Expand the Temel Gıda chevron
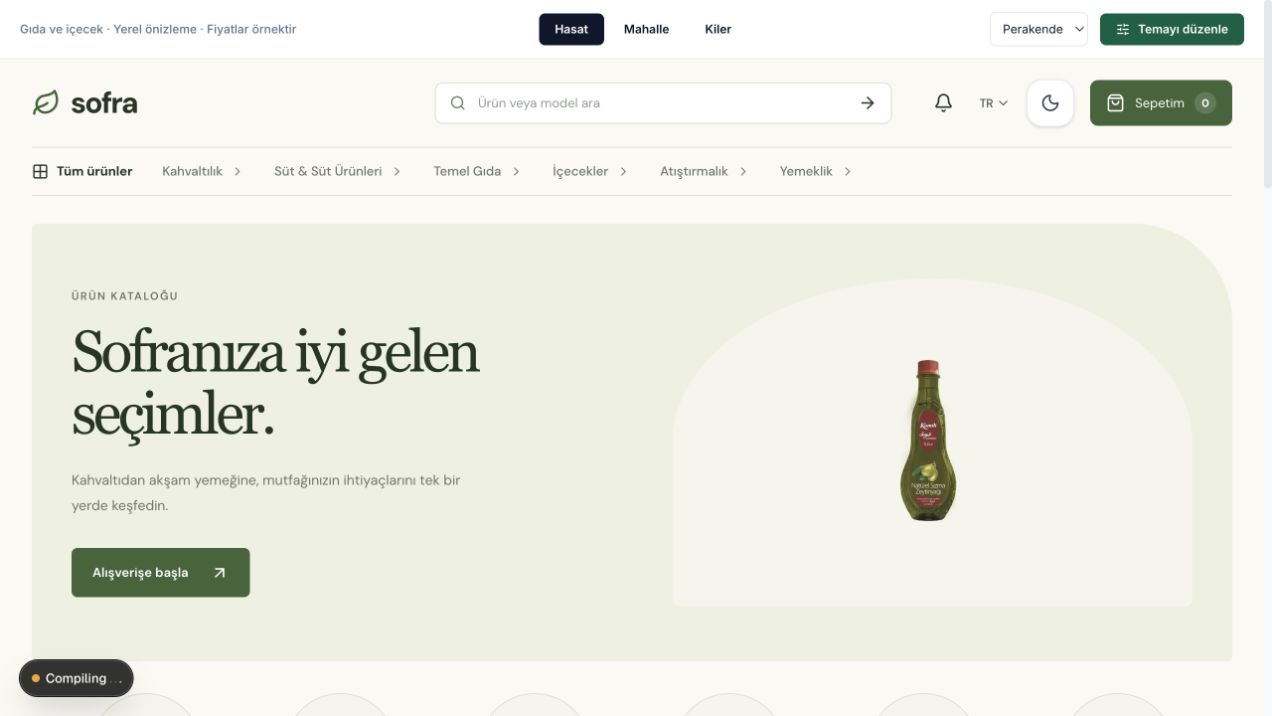This screenshot has height=716, width=1272. coord(516,171)
